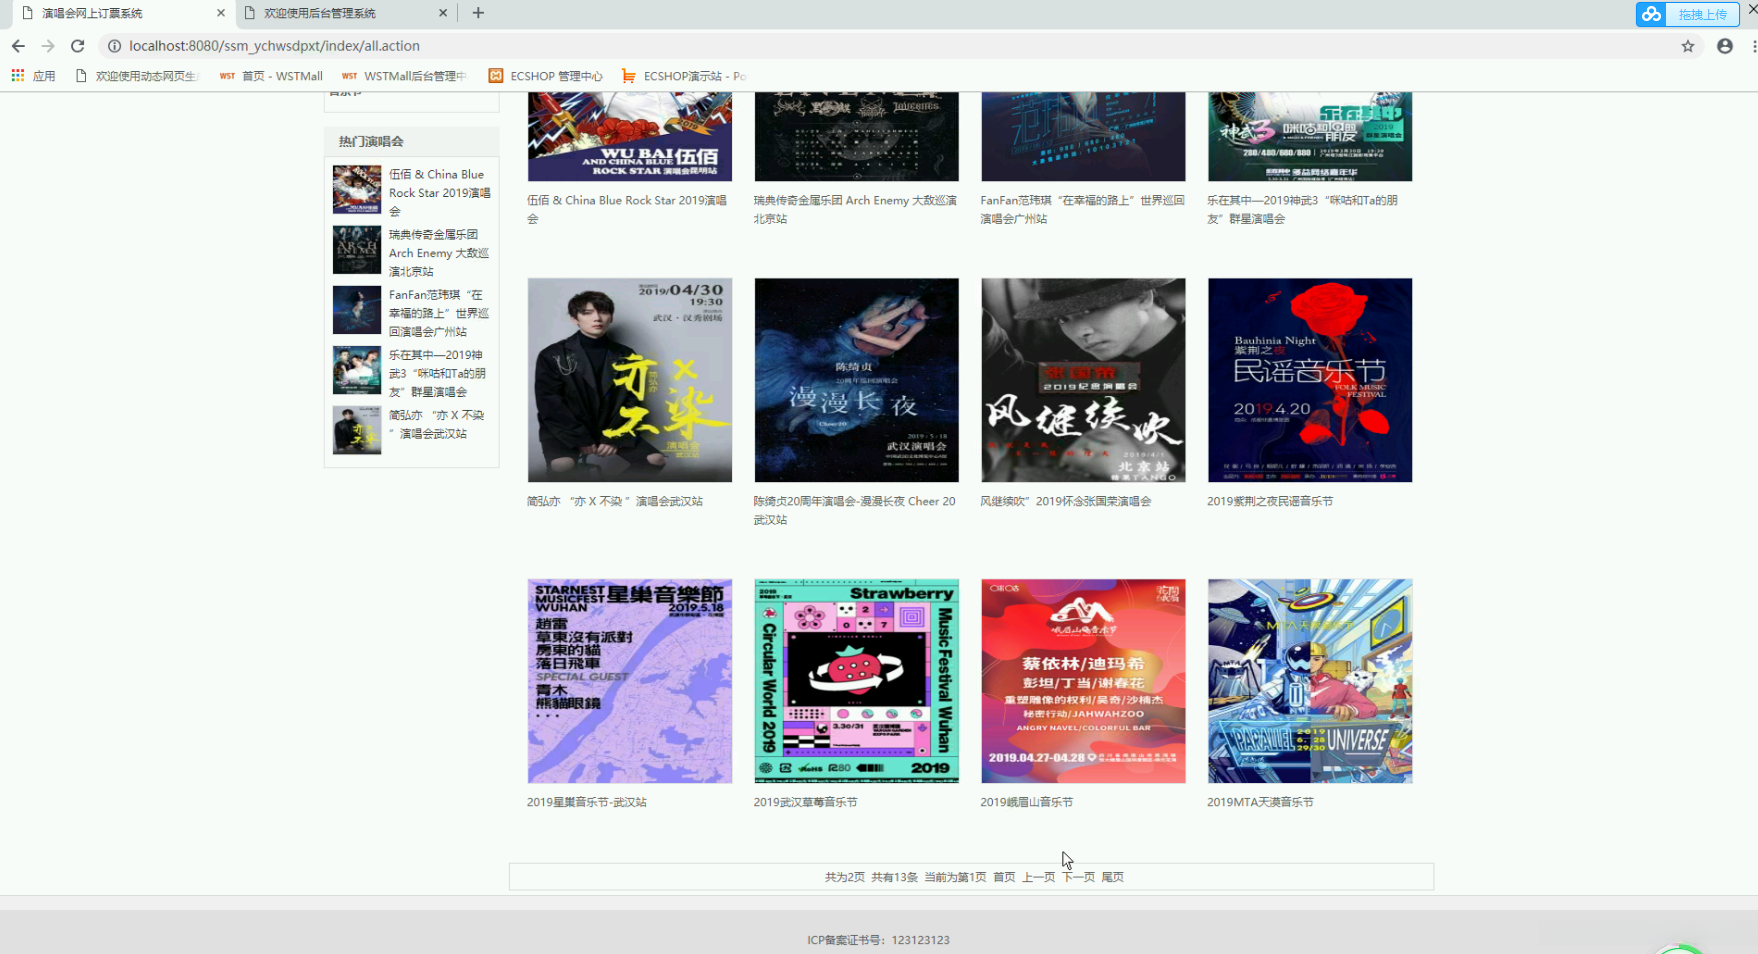Open grid title 伍佰 & China Blue Rock Star 2019演唱会
Screen dimensions: 1758x954
[x=627, y=209]
